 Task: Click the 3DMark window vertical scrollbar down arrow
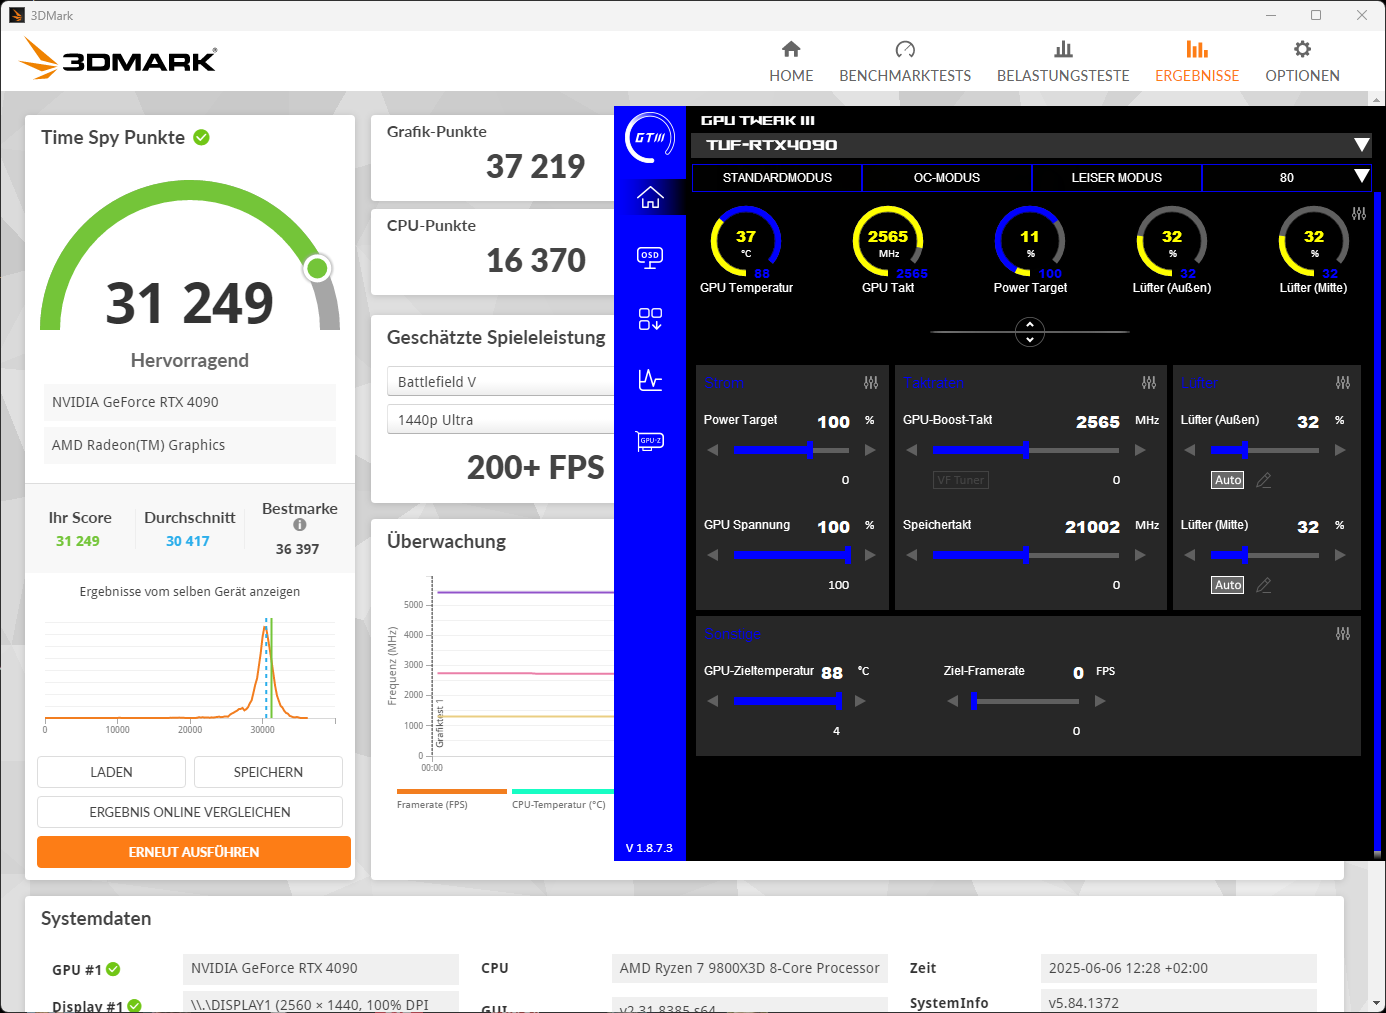tap(1378, 1003)
